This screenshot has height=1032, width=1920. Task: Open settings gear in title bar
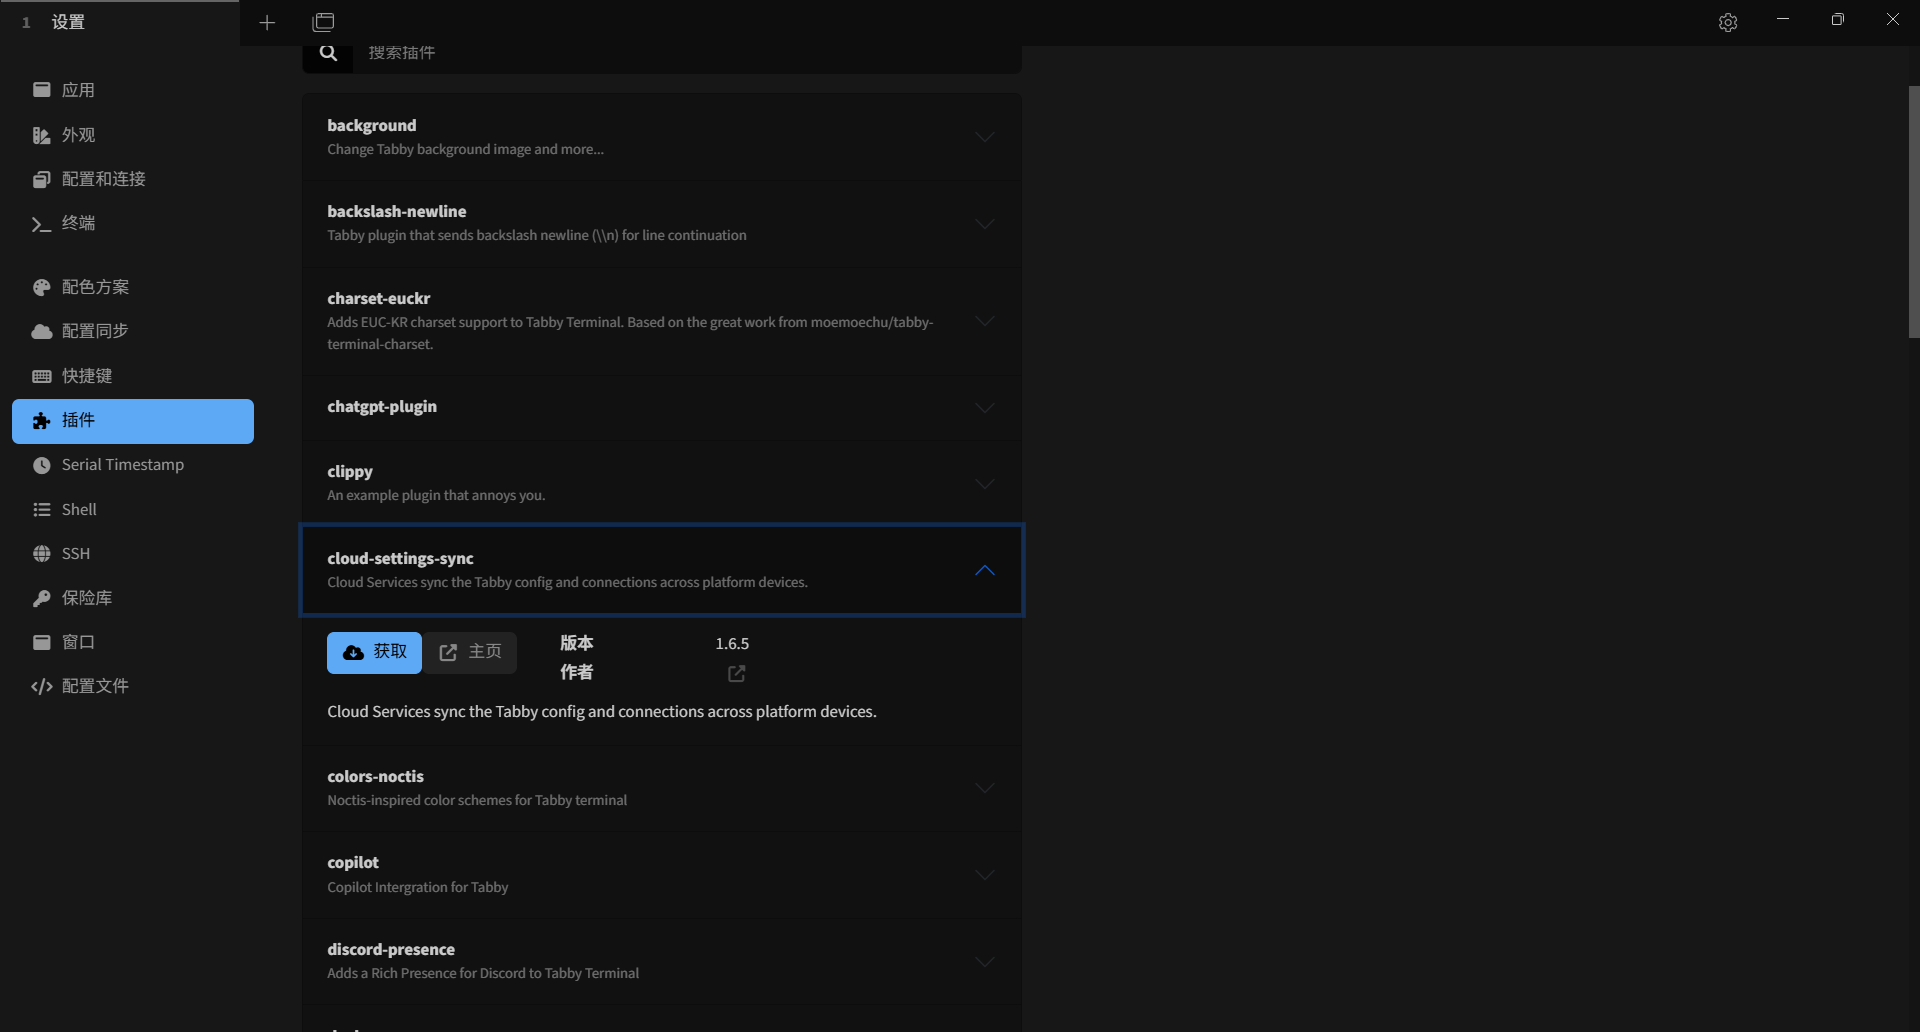(x=1727, y=22)
